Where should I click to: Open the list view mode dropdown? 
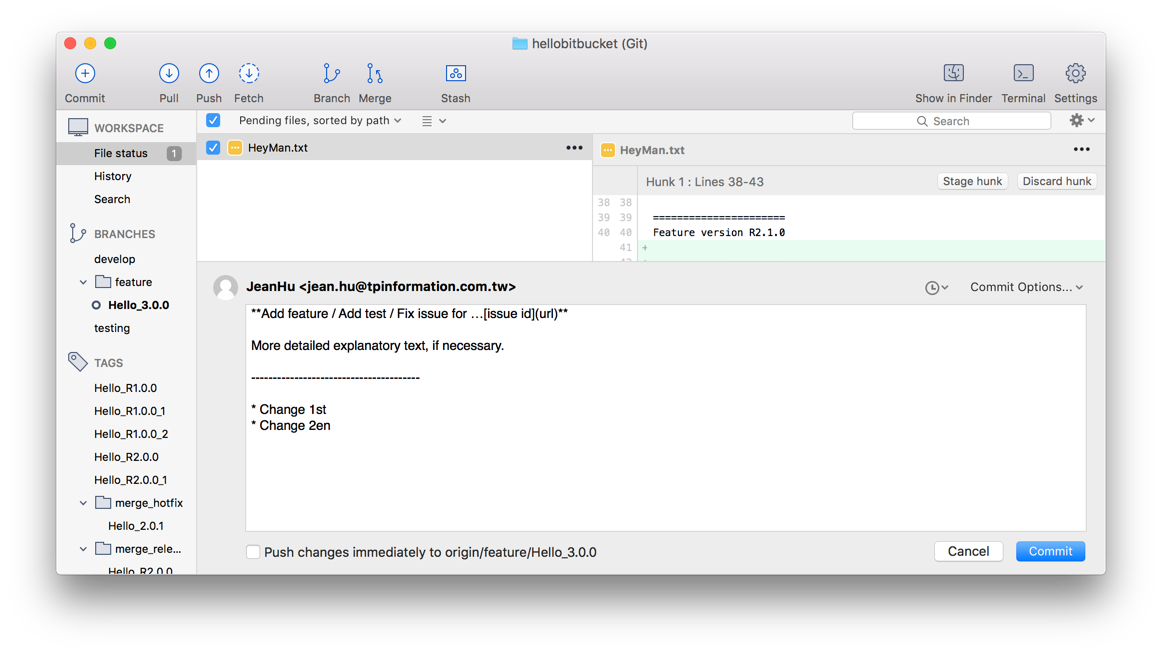[x=434, y=121]
